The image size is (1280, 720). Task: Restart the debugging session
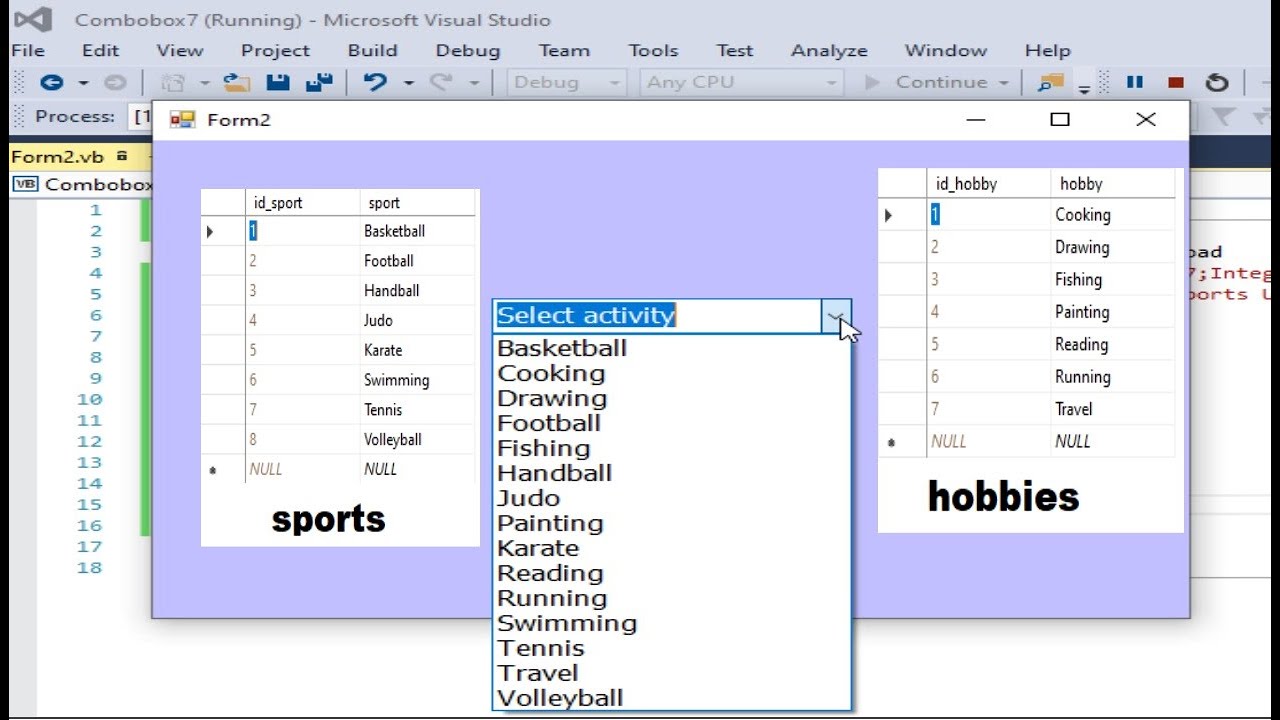(x=1217, y=83)
